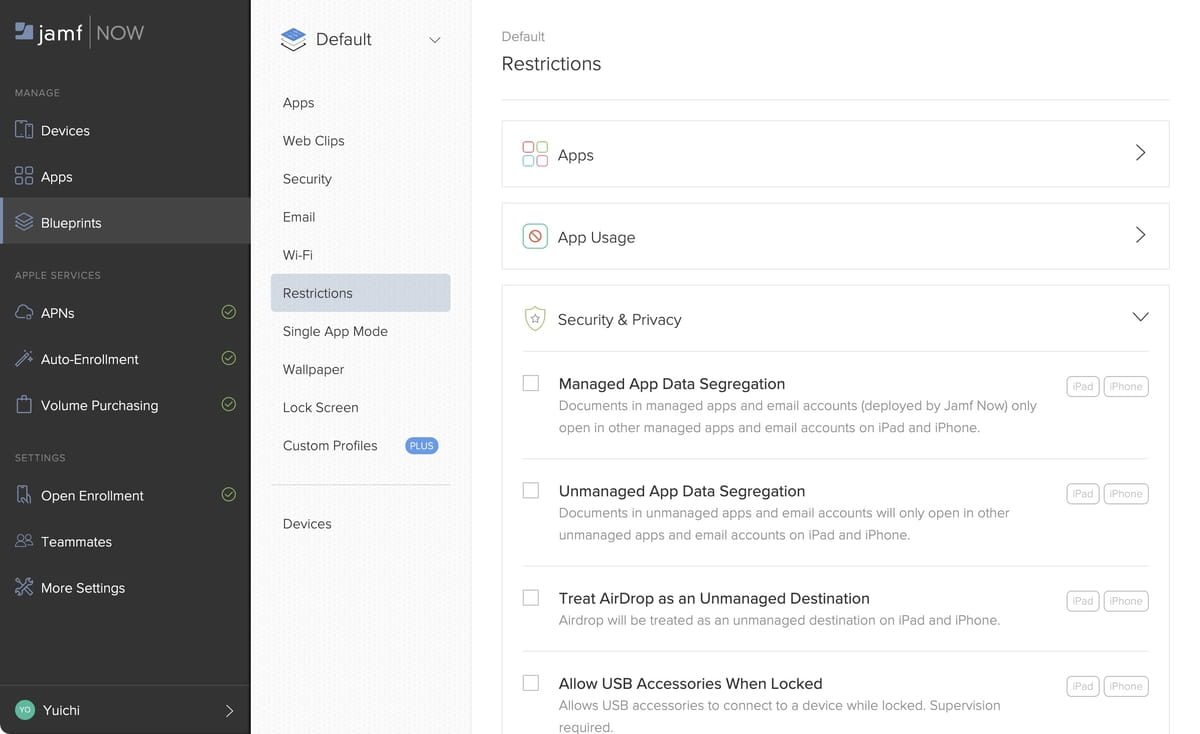The image size is (1200, 734).
Task: Click the green checkmark beside APNs
Action: pos(229,312)
